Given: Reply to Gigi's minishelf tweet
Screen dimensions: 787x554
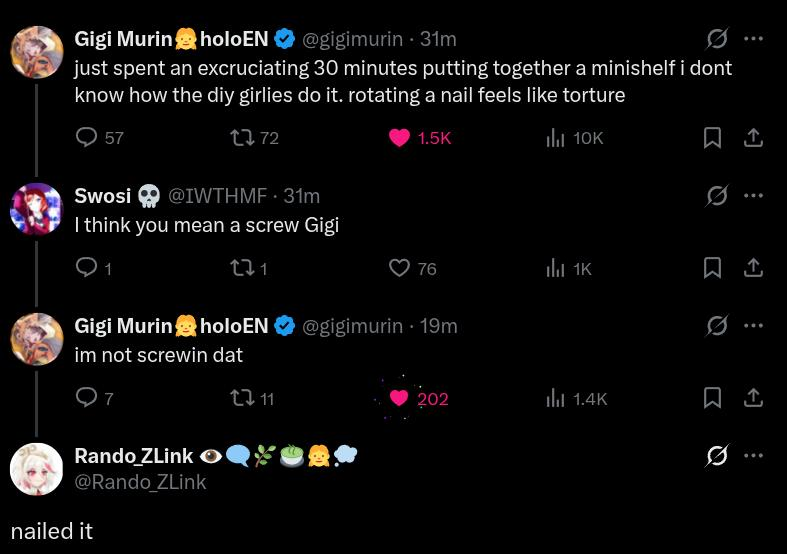Looking at the screenshot, I should coord(87,137).
